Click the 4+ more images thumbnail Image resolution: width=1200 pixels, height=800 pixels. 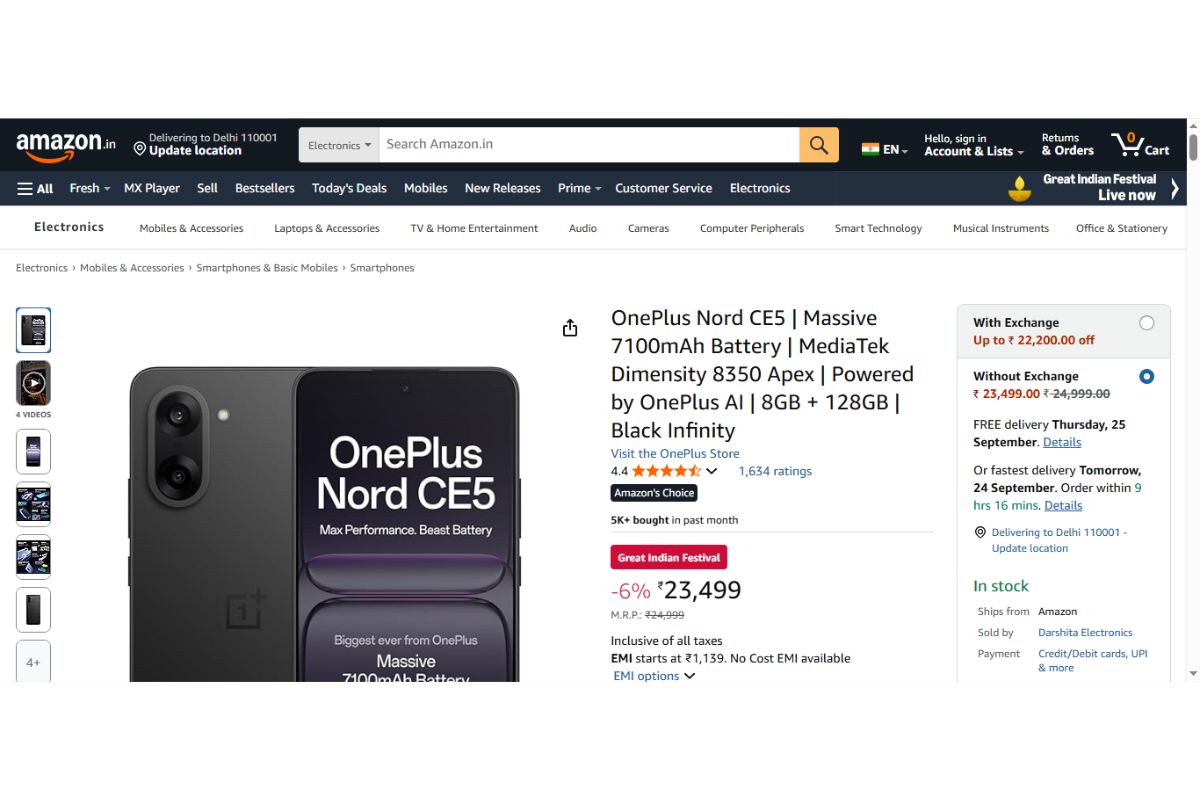coord(33,661)
